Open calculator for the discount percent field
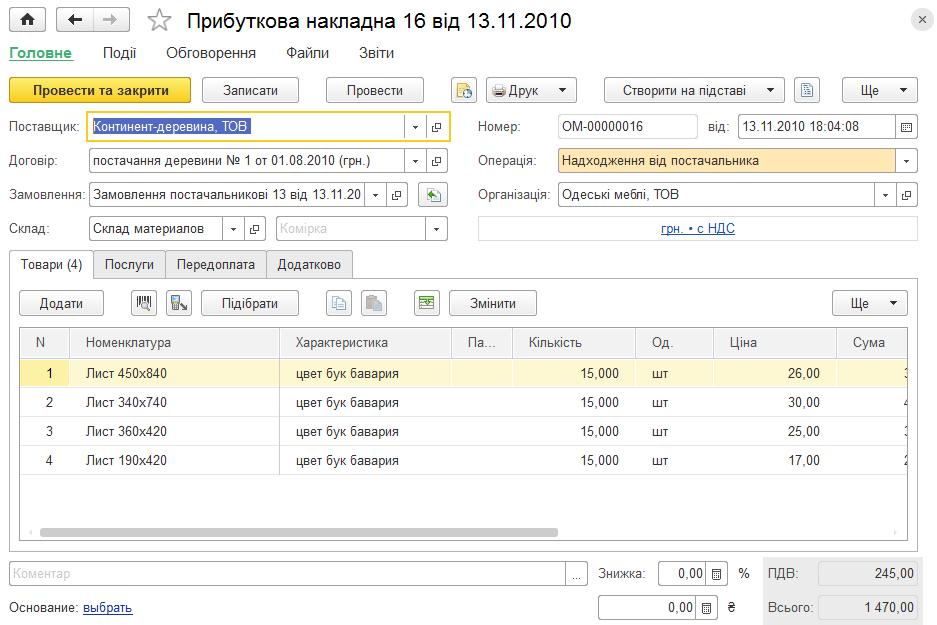Image resolution: width=937 pixels, height=625 pixels. (x=716, y=574)
